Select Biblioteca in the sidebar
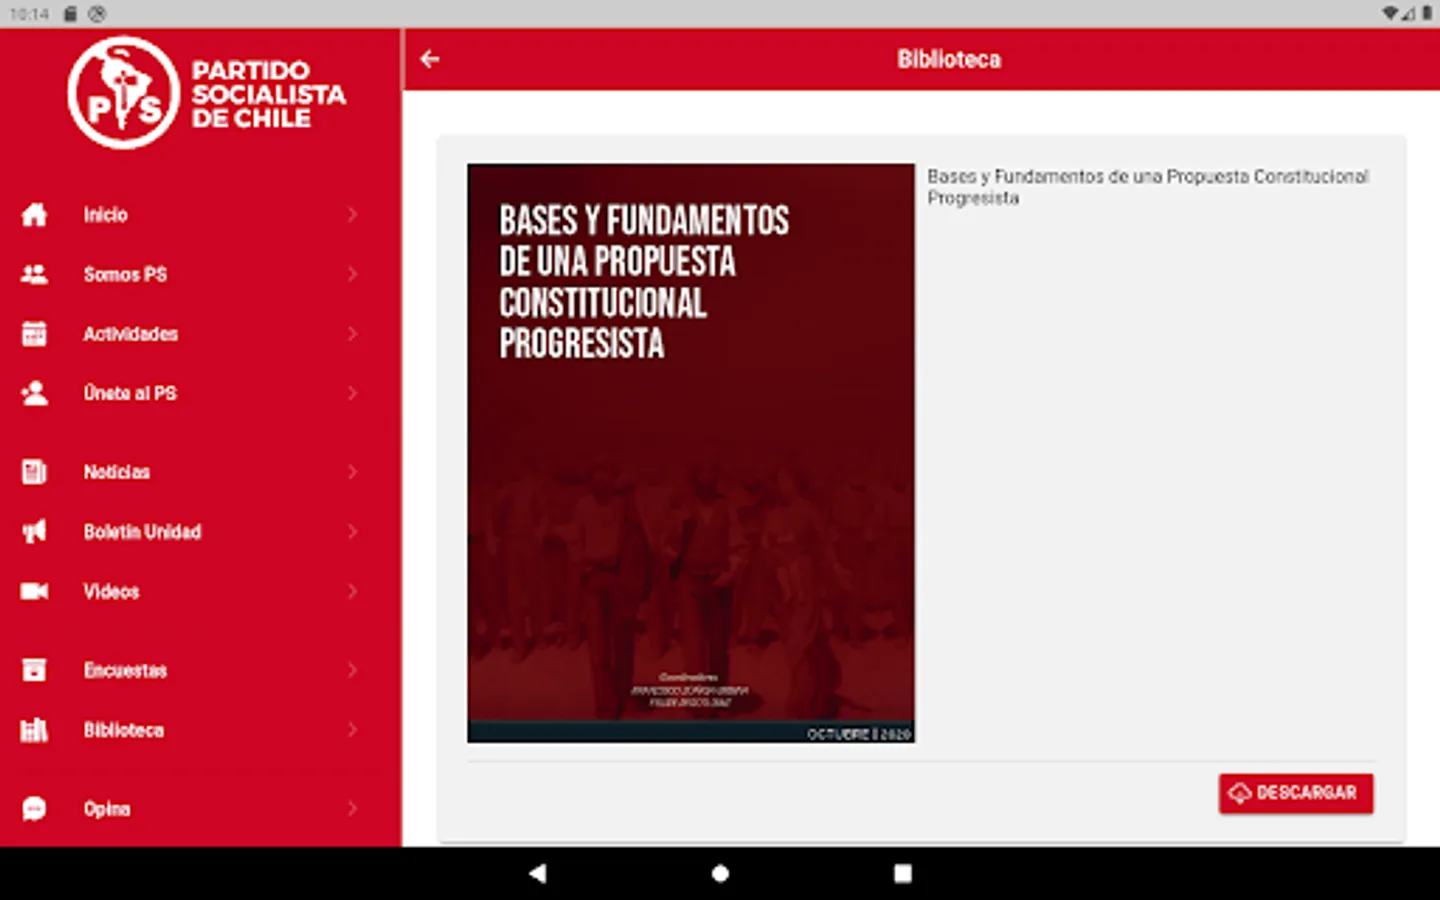 pos(200,730)
